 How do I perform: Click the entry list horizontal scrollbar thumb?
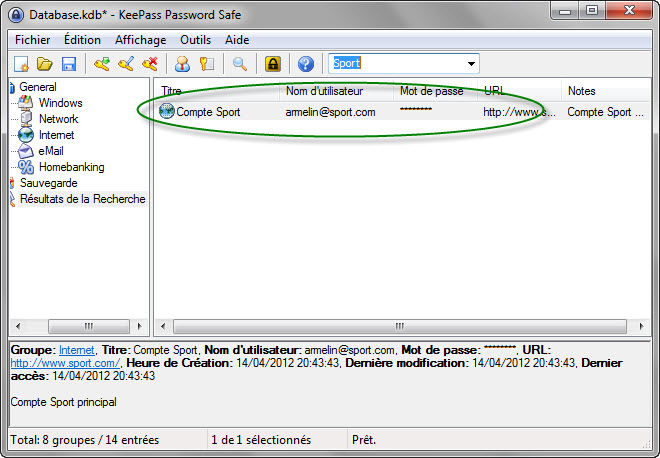(x=400, y=326)
